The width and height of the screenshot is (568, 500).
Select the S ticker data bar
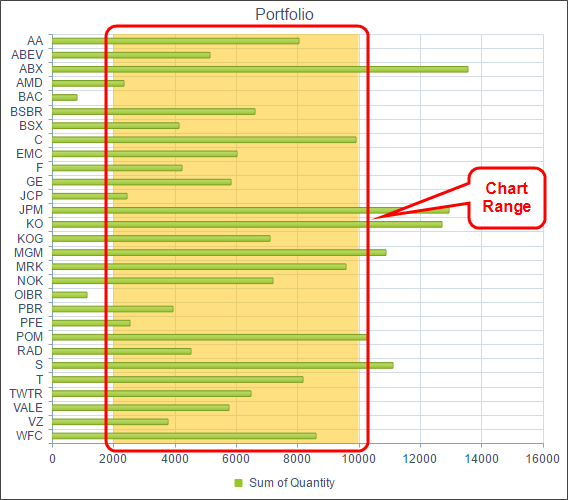(x=223, y=366)
